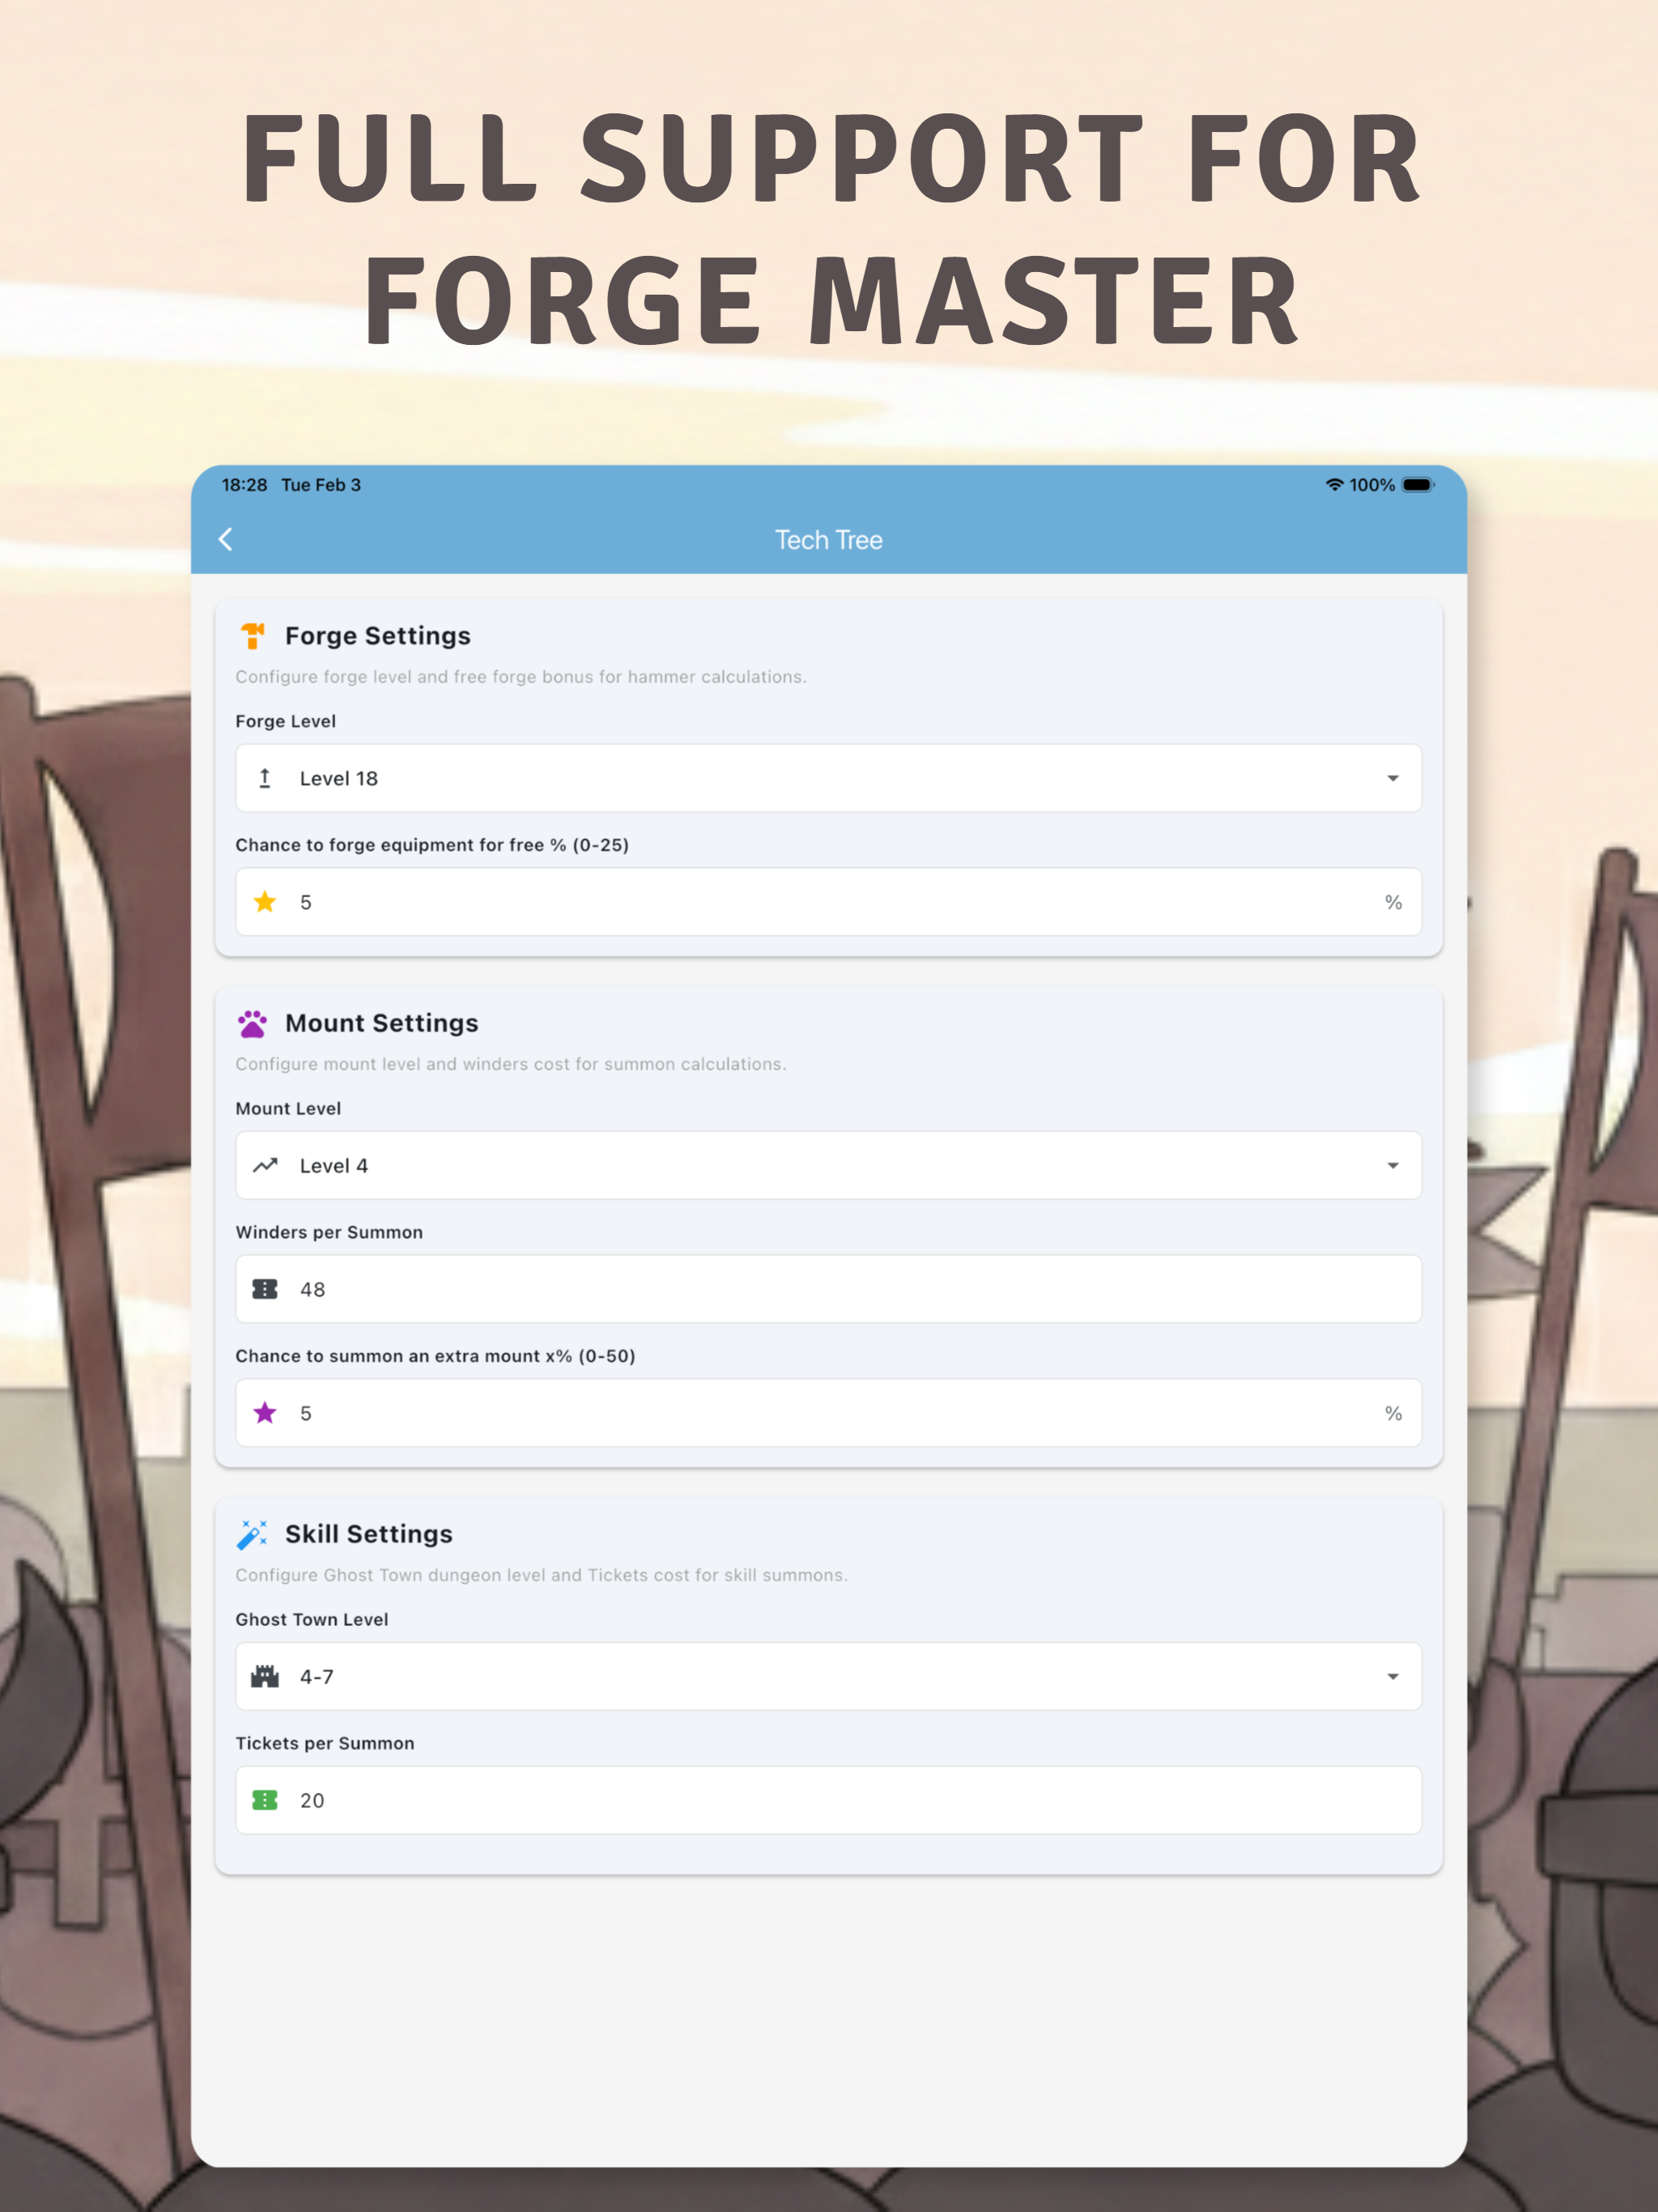Click 'Chance to forge equipment for free' label
The image size is (1658, 2212).
click(x=432, y=845)
